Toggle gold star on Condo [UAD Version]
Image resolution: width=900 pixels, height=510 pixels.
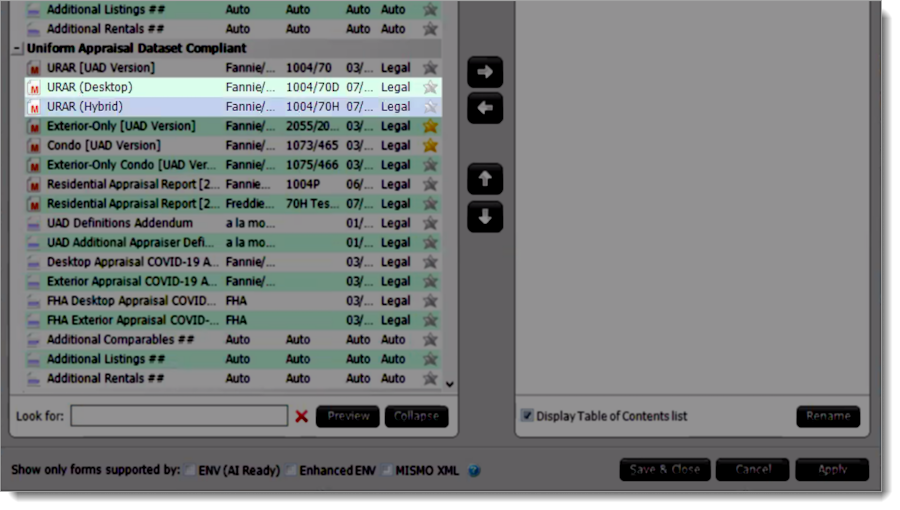click(x=430, y=146)
